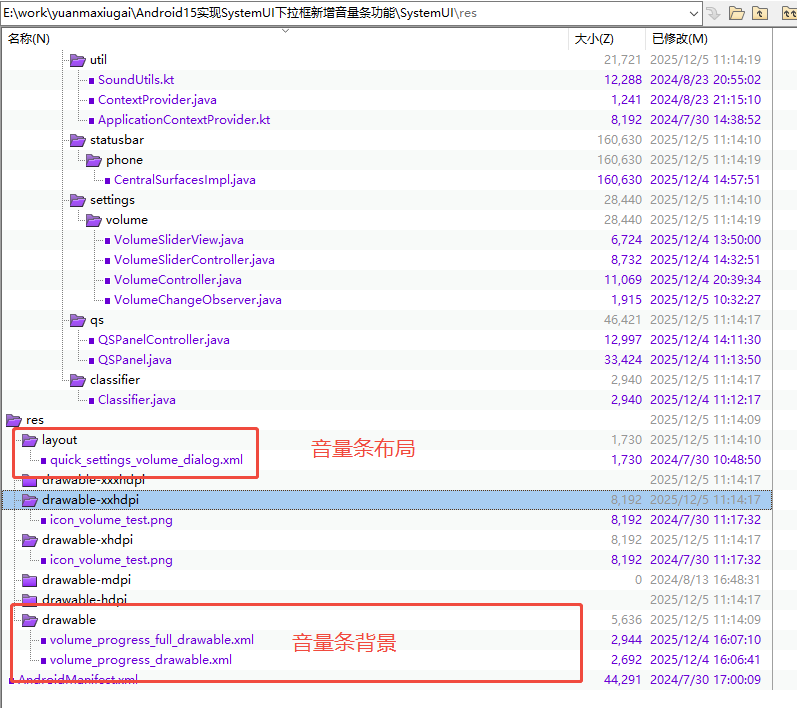
Task: Click the res folder name
Action: (x=35, y=420)
